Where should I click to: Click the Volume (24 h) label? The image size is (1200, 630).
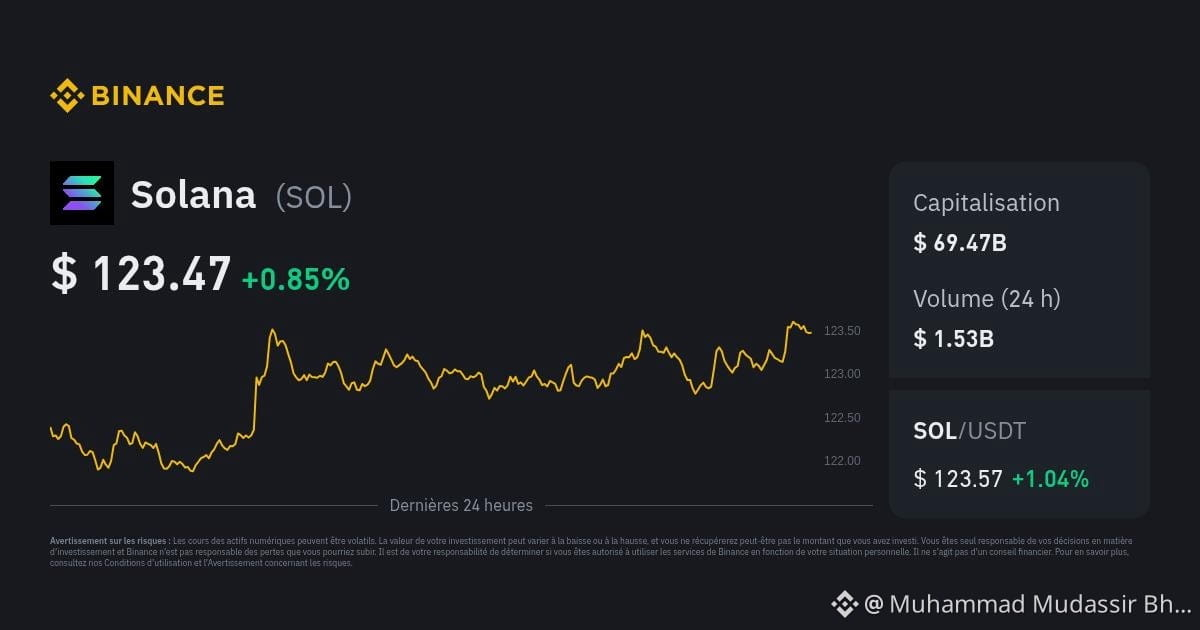tap(987, 298)
